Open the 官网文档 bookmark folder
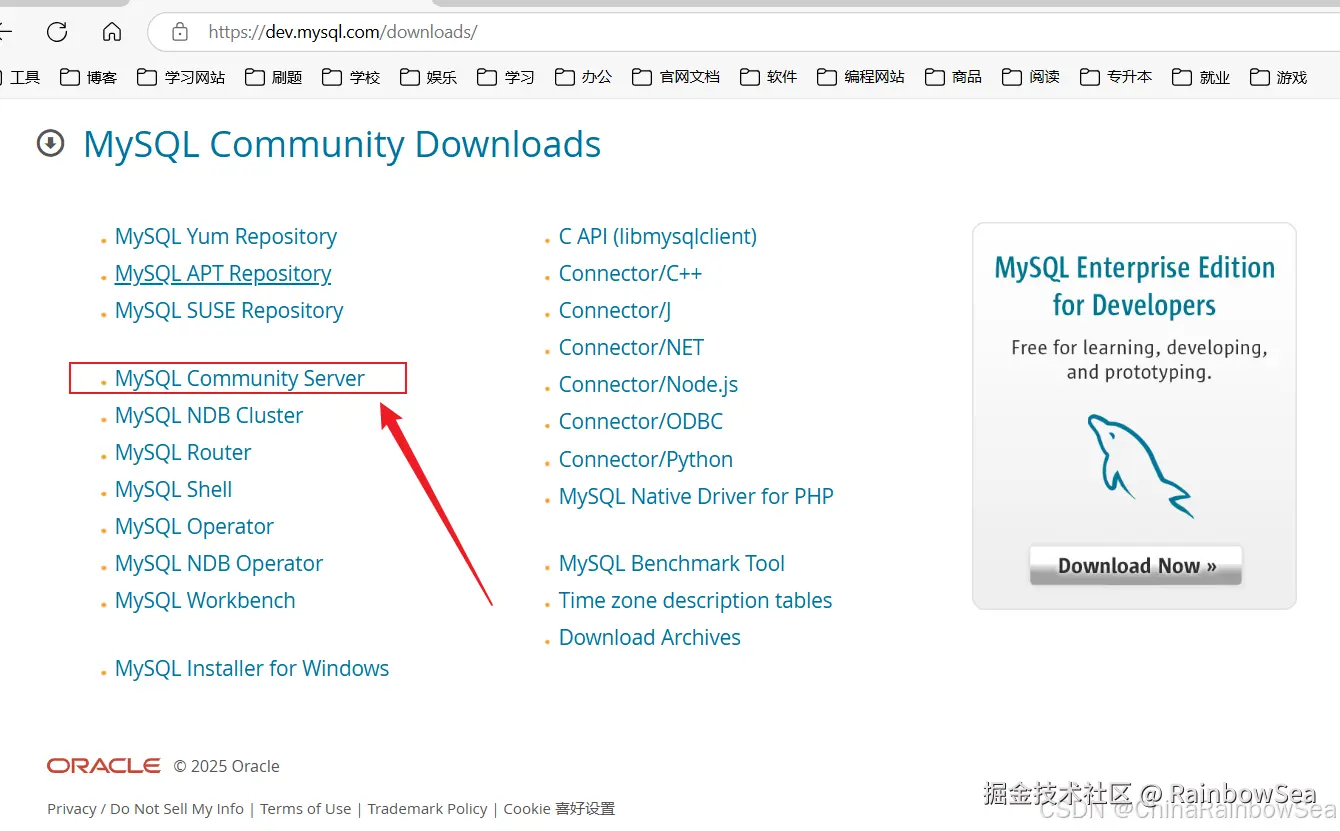Image resolution: width=1340 pixels, height=831 pixels. pos(676,77)
